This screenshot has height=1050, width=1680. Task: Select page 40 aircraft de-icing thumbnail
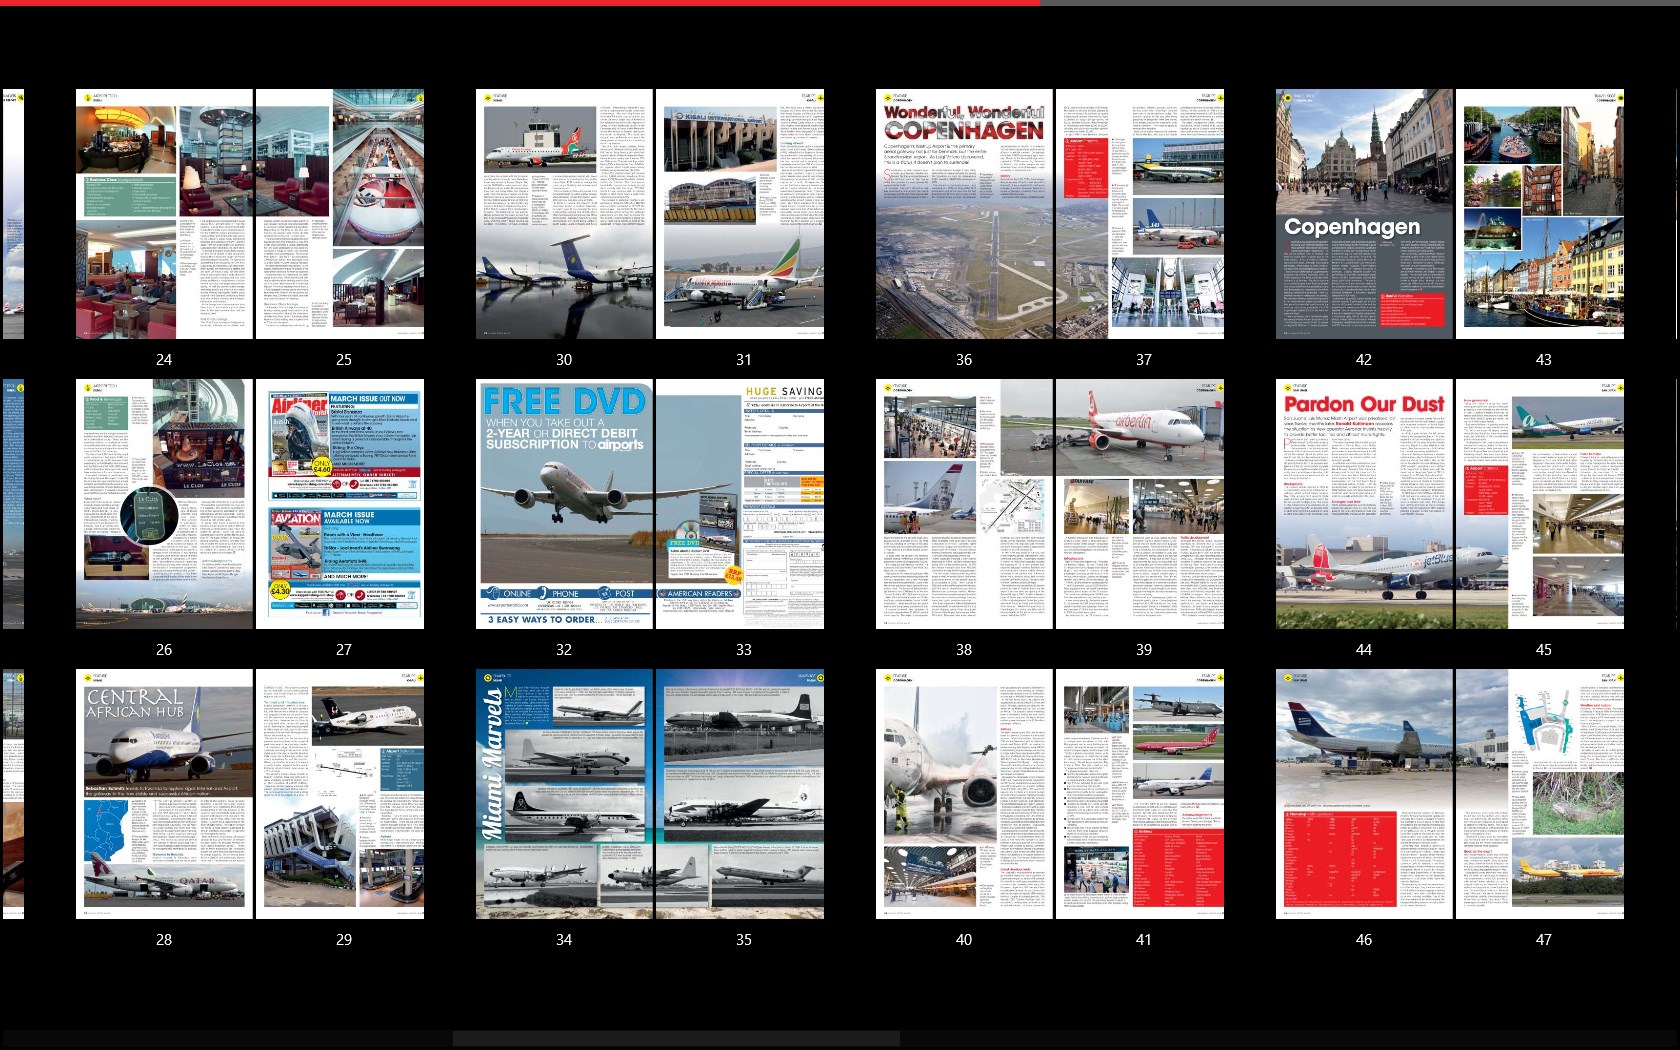click(x=964, y=794)
